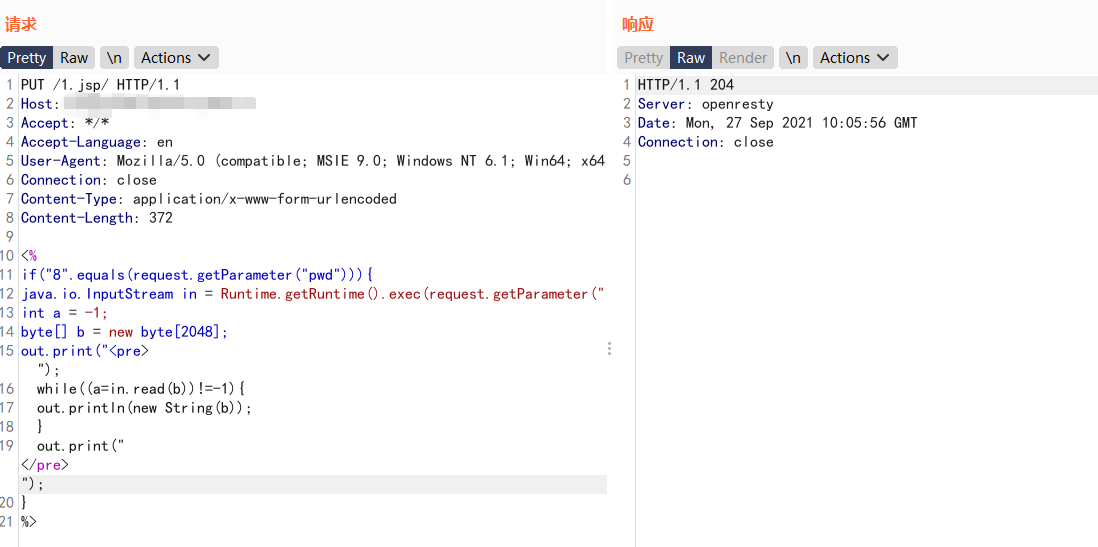Click the 响应 panel title
Viewport: 1098px width, 547px height.
pos(638,25)
